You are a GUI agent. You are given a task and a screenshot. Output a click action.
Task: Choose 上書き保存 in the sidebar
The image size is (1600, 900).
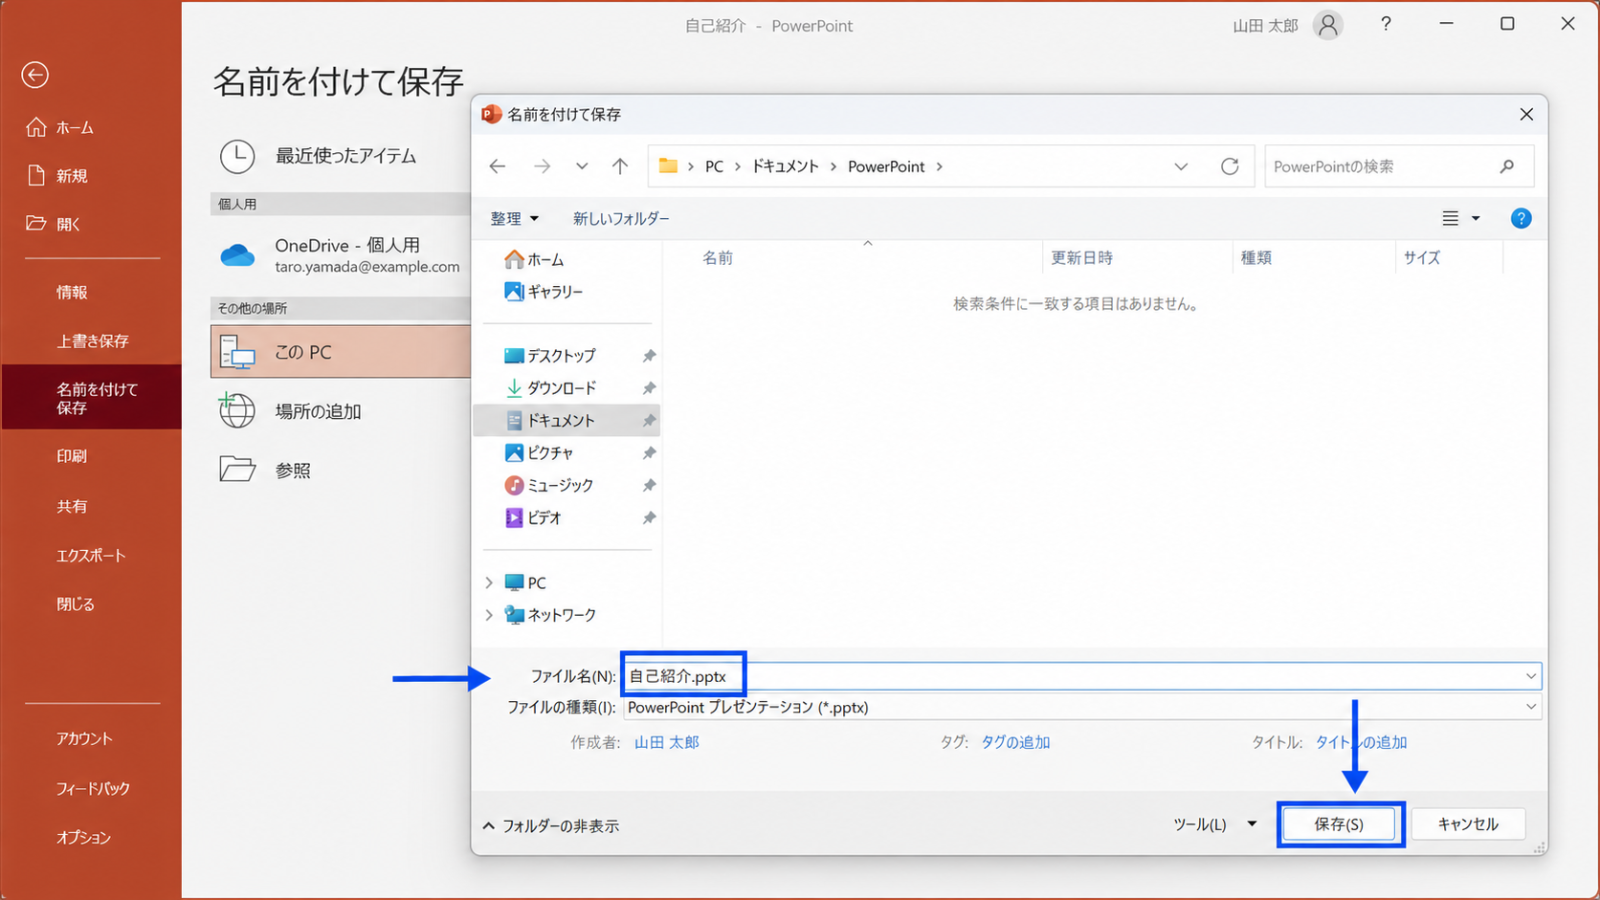92,341
